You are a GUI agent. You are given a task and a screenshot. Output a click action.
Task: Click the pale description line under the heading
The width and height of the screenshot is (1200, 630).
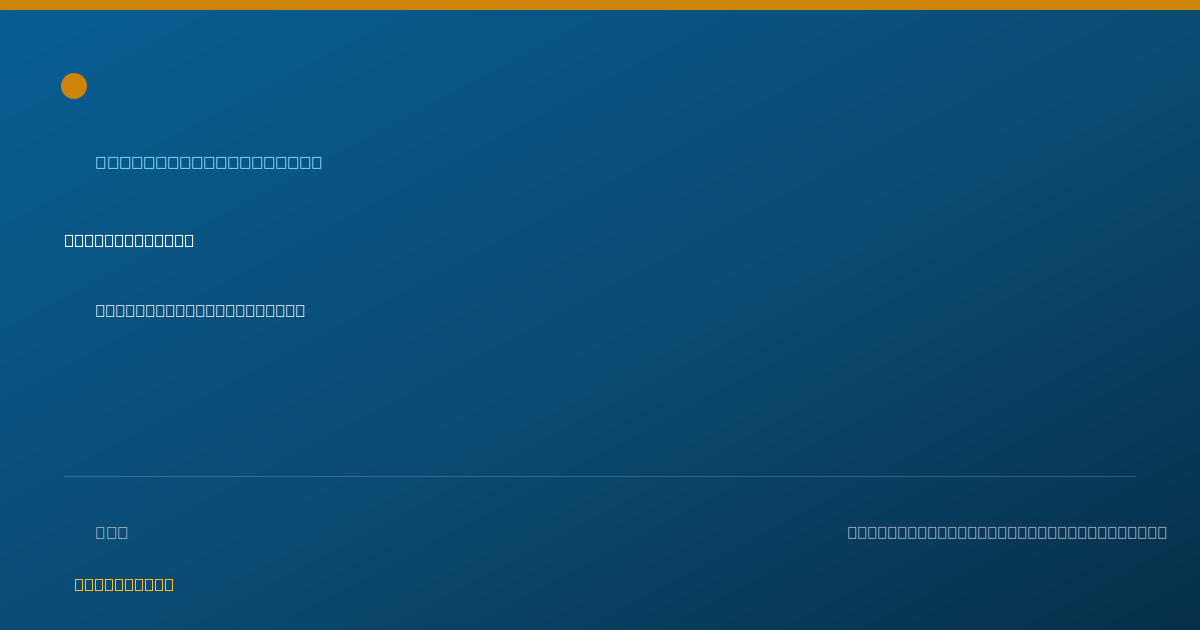click(x=200, y=310)
